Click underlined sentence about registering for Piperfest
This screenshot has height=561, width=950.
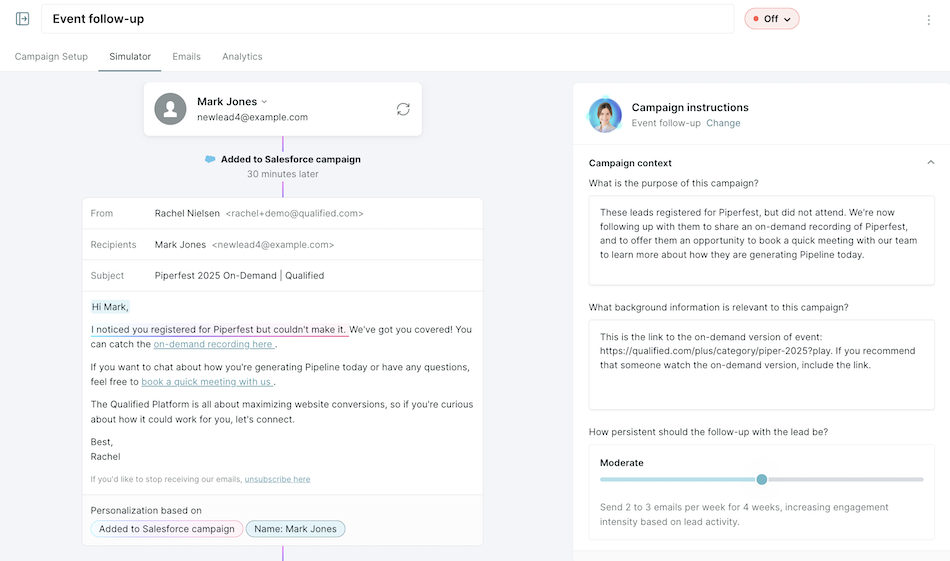click(219, 330)
